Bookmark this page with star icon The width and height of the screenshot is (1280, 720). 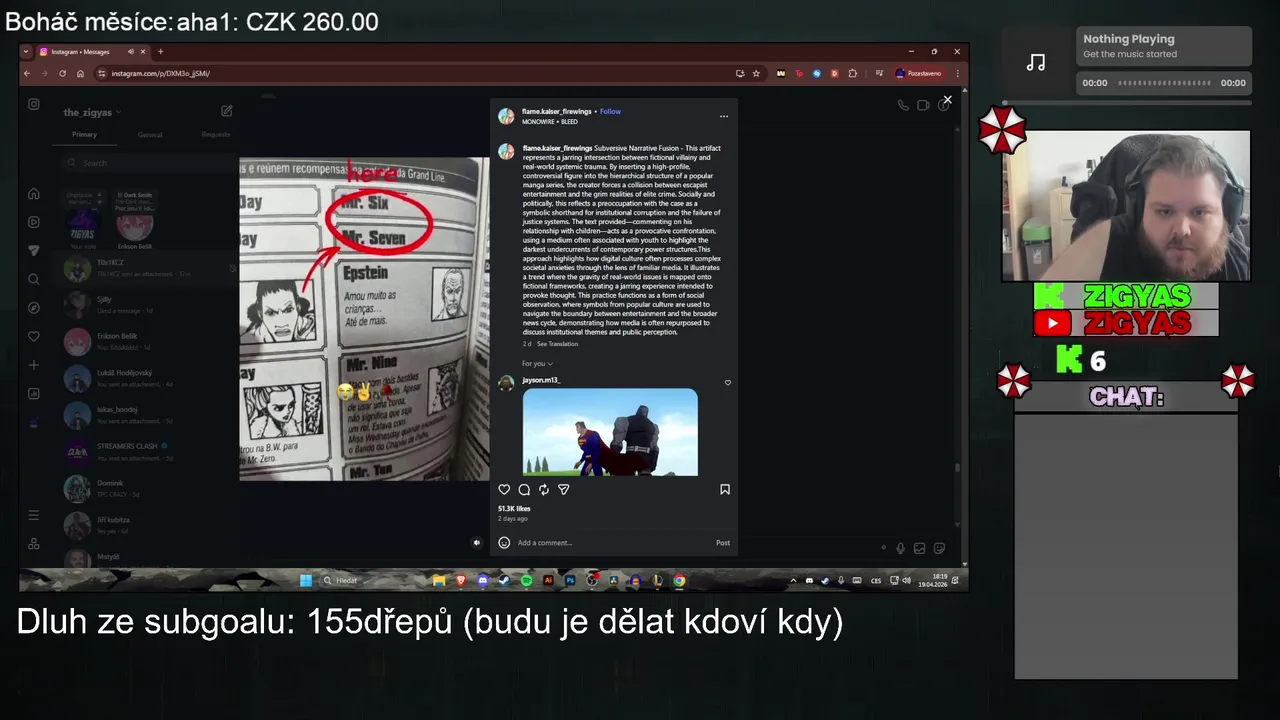tap(756, 73)
